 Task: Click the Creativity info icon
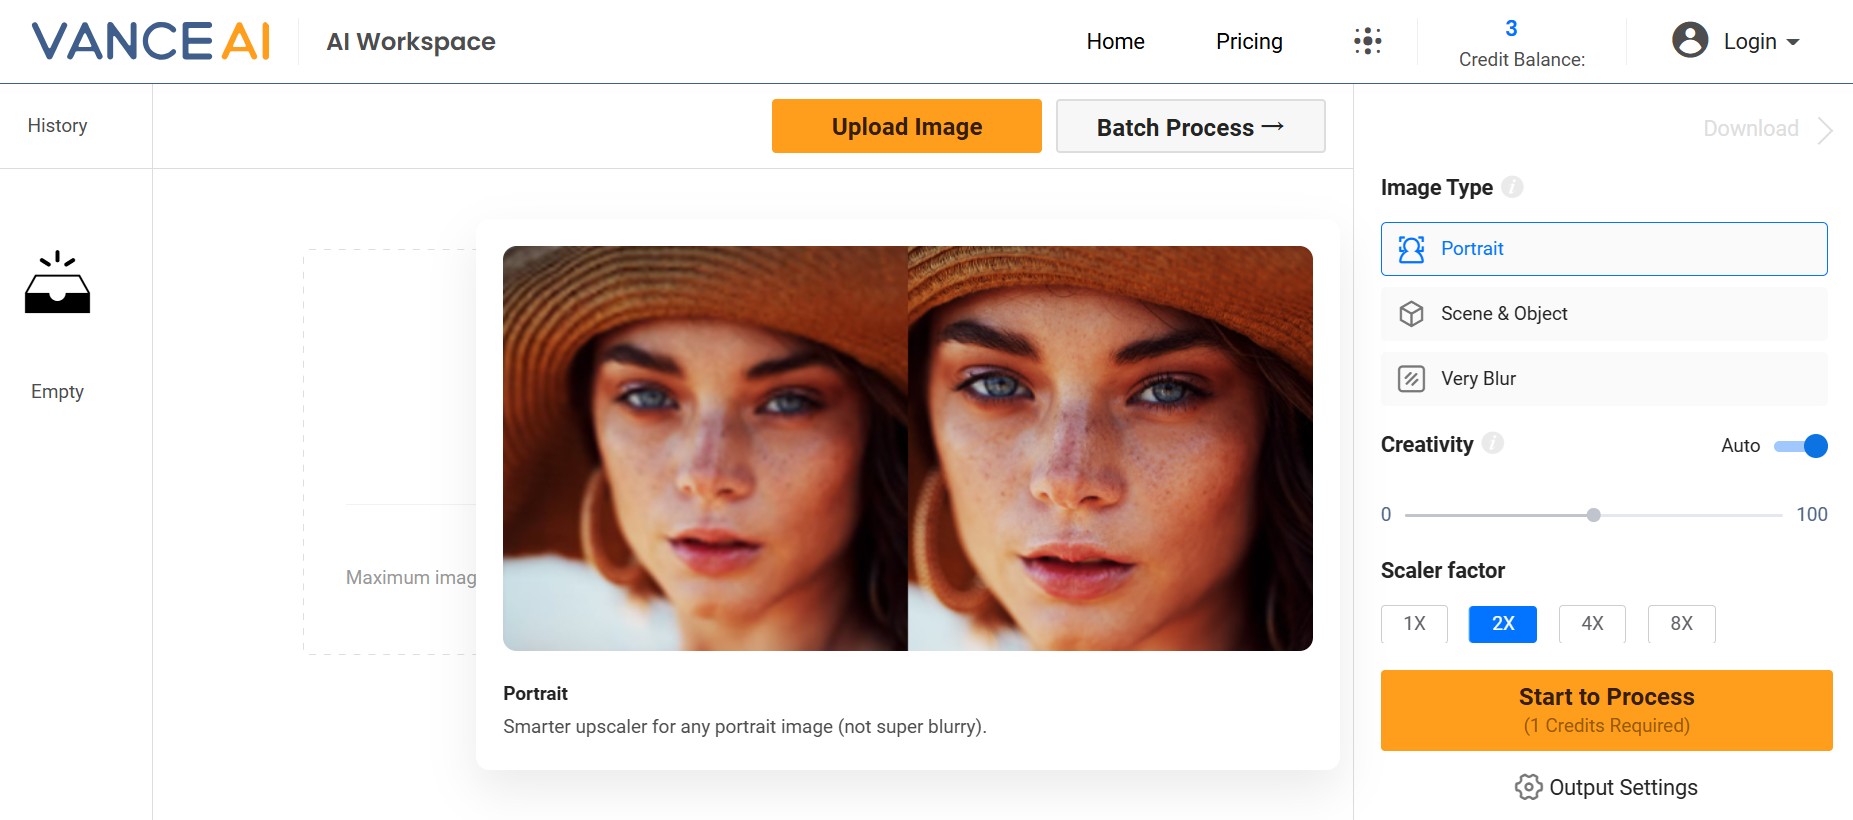pos(1492,443)
